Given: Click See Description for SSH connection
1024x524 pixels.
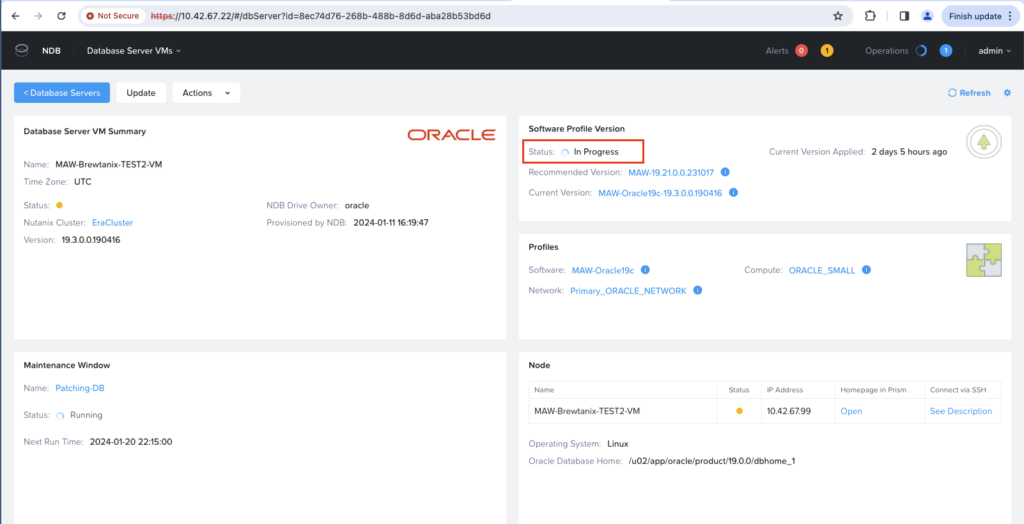Looking at the screenshot, I should coord(961,411).
